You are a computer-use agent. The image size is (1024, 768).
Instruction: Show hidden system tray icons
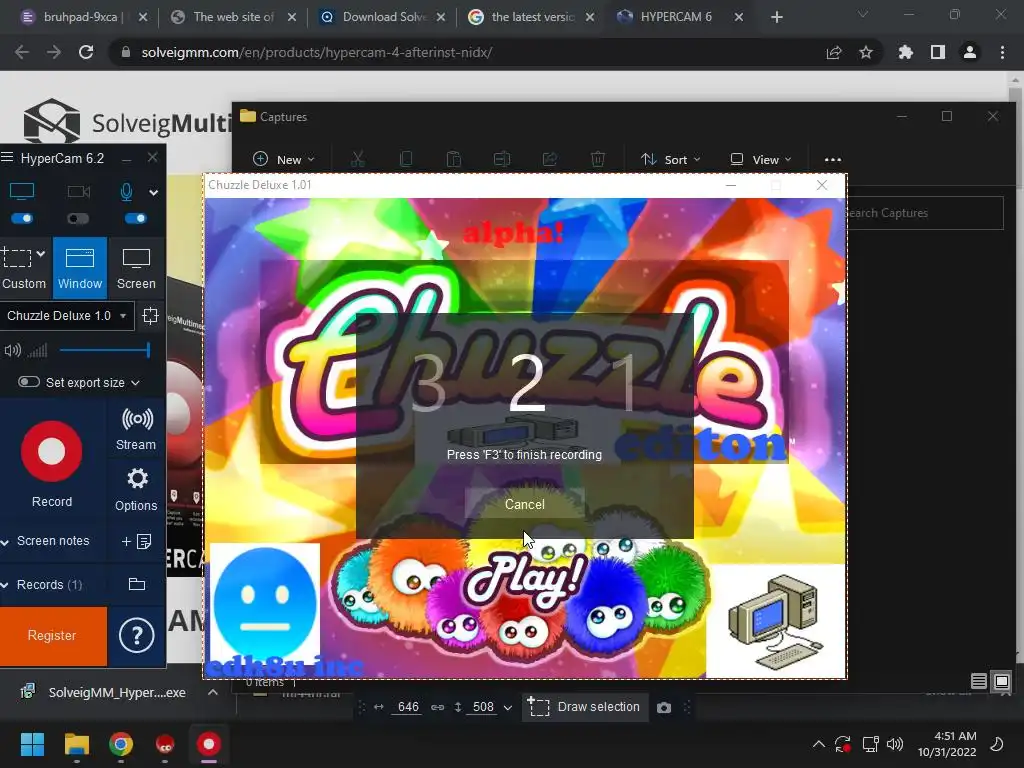(818, 744)
